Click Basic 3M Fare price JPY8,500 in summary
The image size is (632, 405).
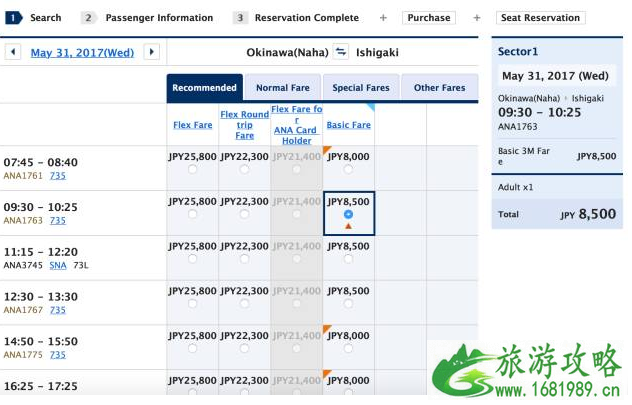(597, 156)
